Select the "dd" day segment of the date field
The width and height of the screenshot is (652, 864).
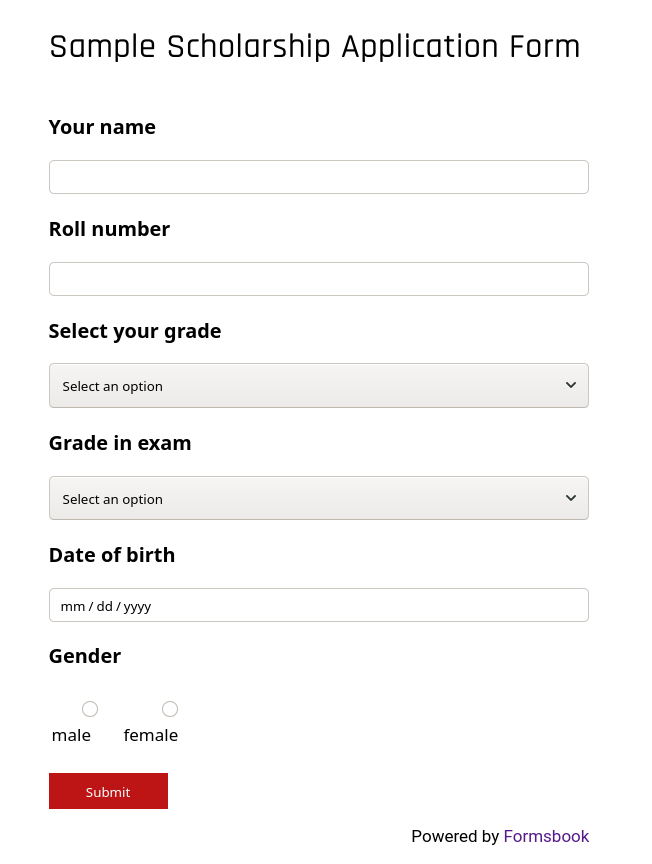tap(105, 606)
